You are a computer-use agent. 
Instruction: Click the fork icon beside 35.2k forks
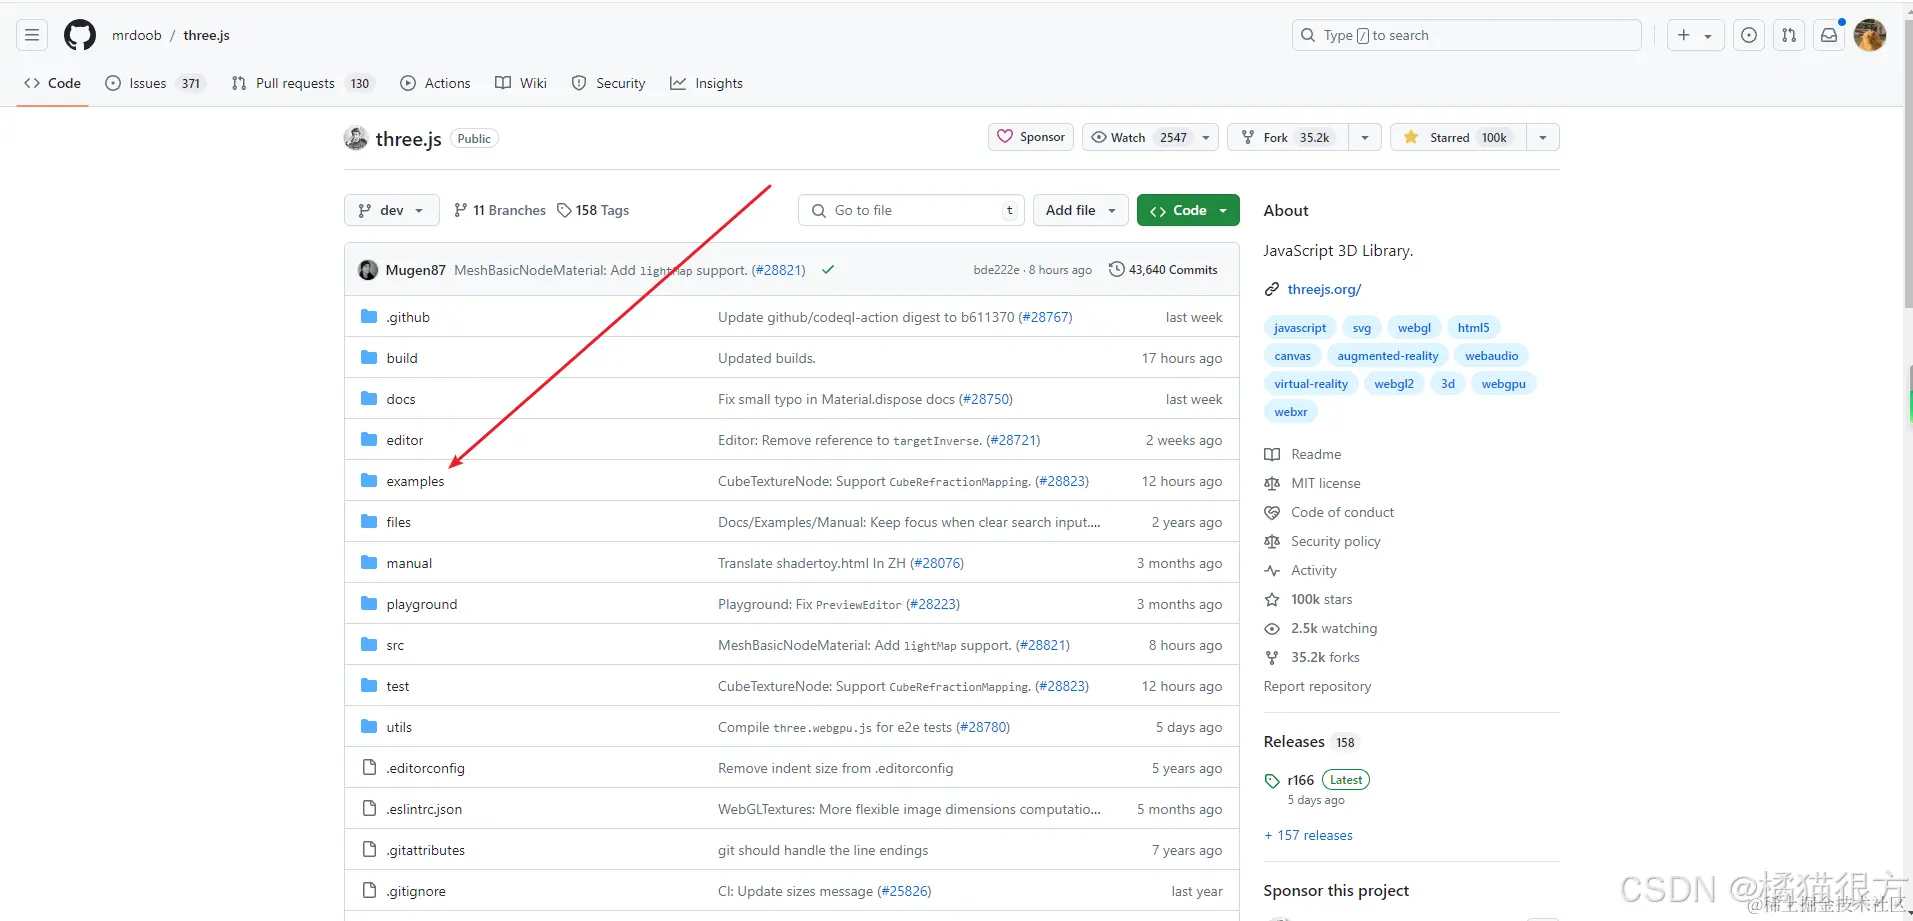pos(1272,657)
